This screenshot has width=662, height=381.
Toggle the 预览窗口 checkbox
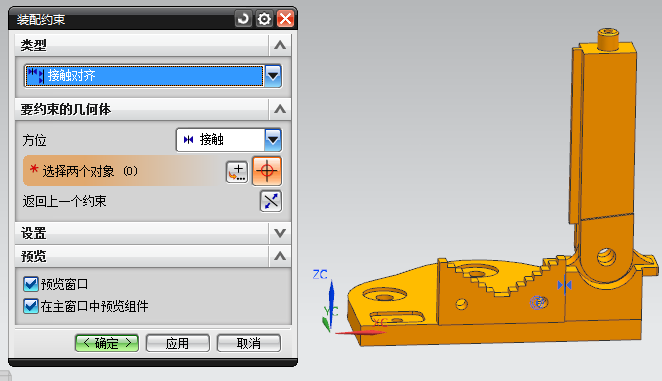(x=31, y=284)
